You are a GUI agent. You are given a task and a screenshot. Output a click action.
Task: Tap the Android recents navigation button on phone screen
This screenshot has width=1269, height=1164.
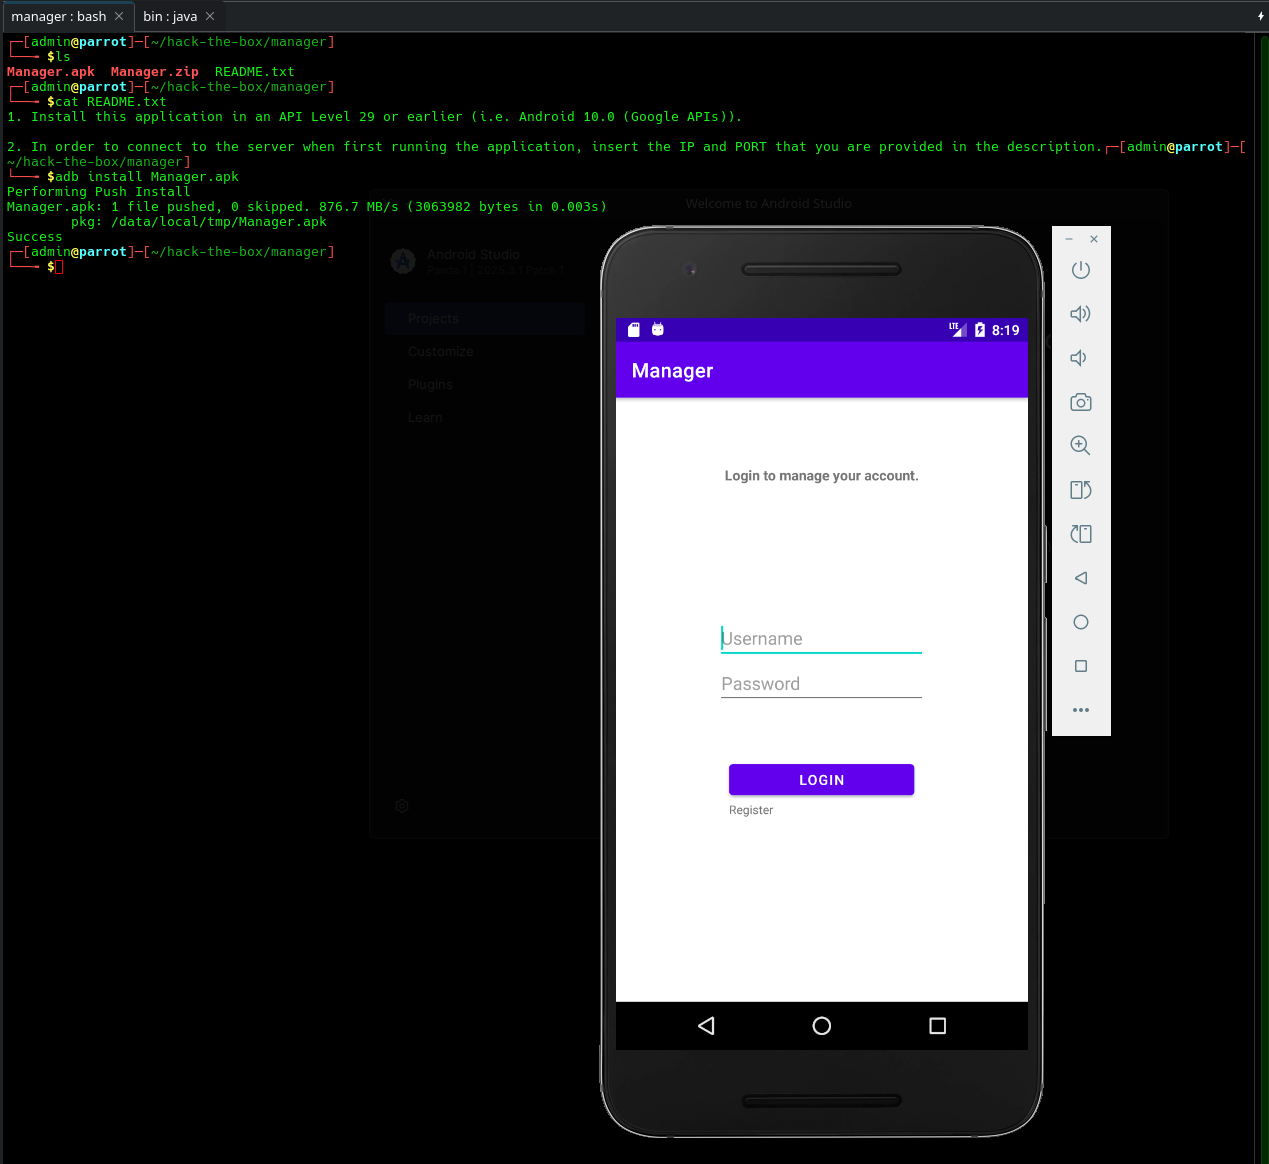[x=937, y=1026]
